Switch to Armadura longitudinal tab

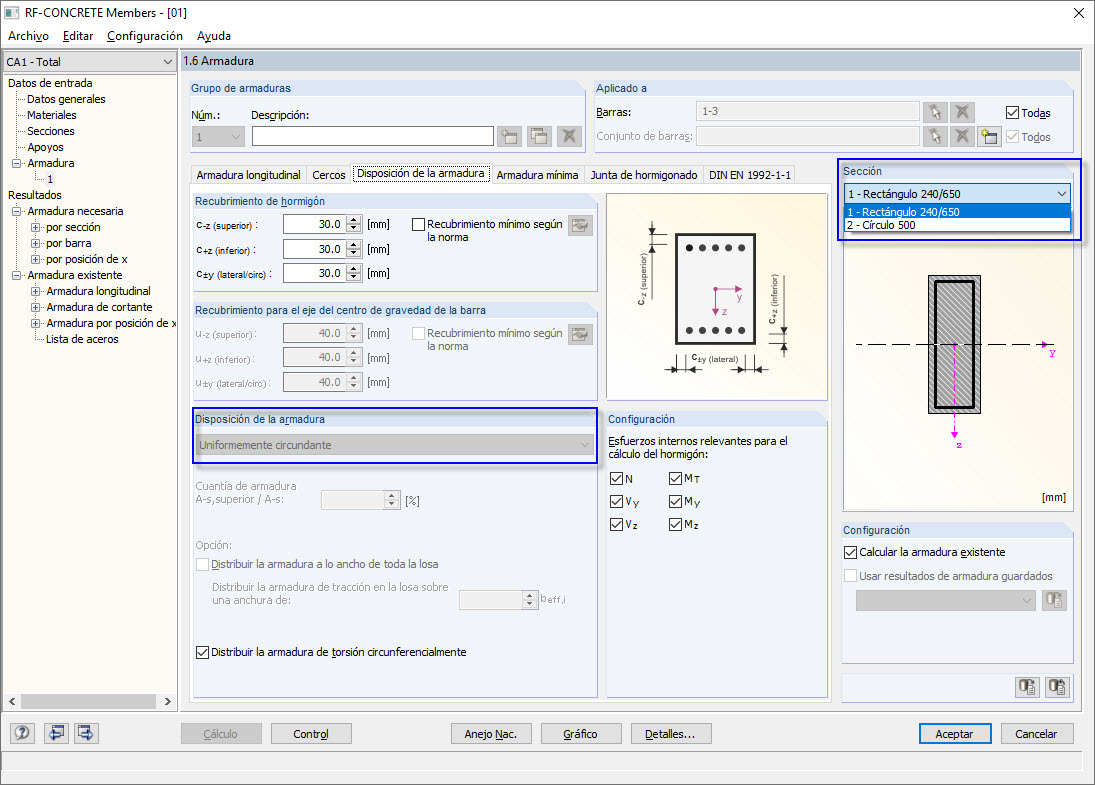[x=248, y=175]
